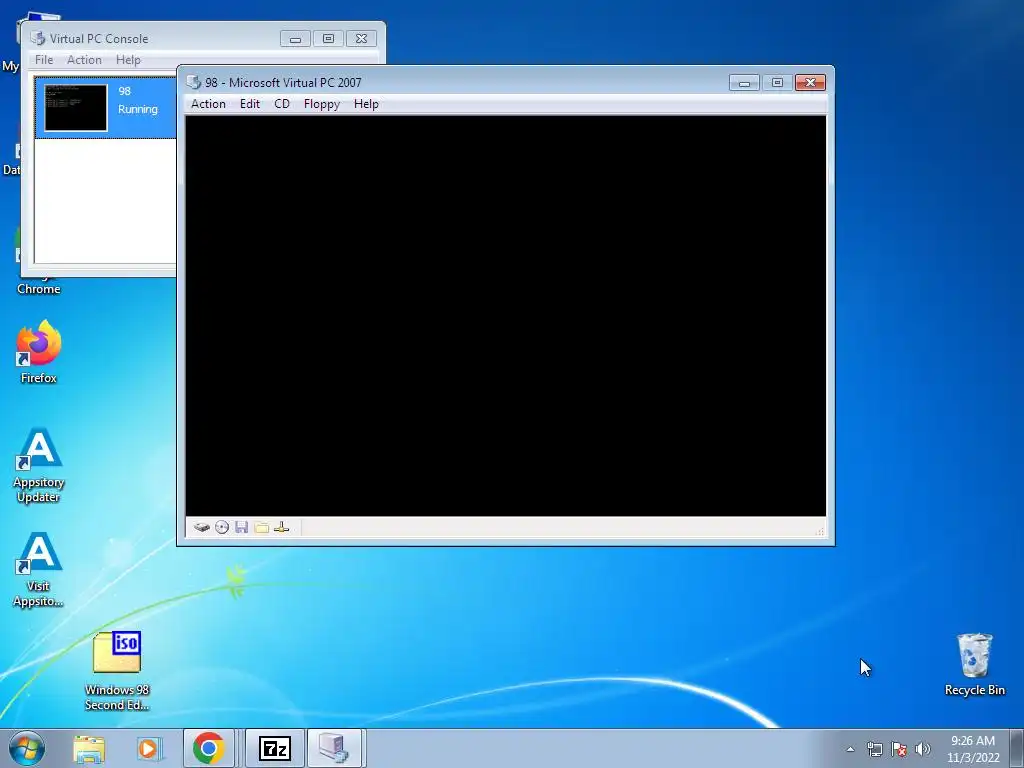Maximize the Virtual PC Console window
Viewport: 1024px width, 768px height.
coord(328,39)
